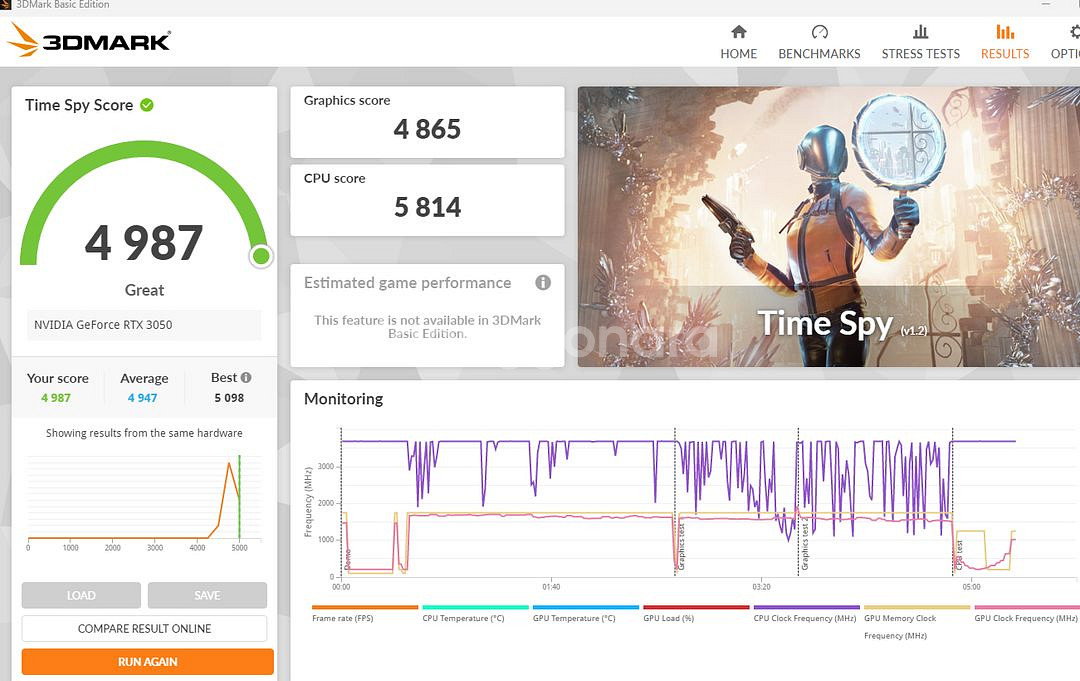Click the Results chart icon
This screenshot has height=681, width=1080.
[1005, 32]
